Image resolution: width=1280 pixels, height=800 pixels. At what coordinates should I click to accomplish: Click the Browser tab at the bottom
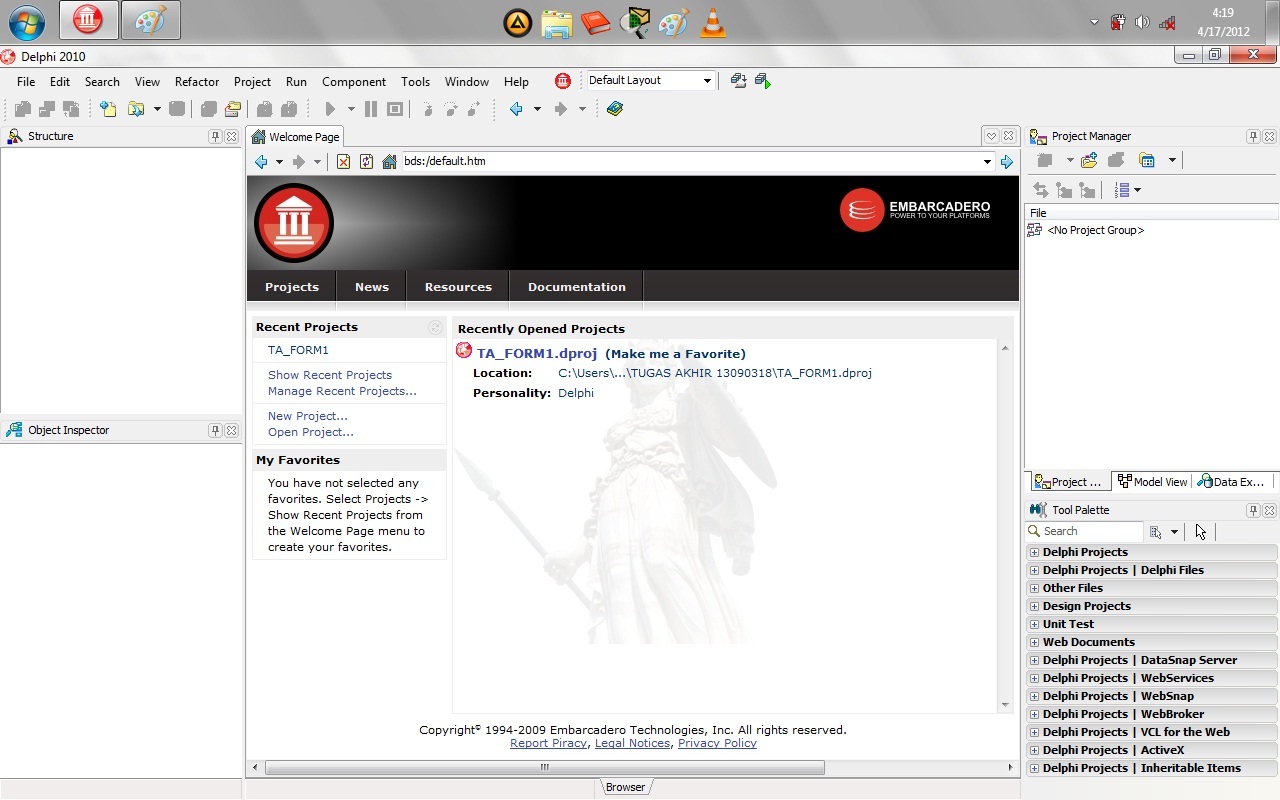626,787
